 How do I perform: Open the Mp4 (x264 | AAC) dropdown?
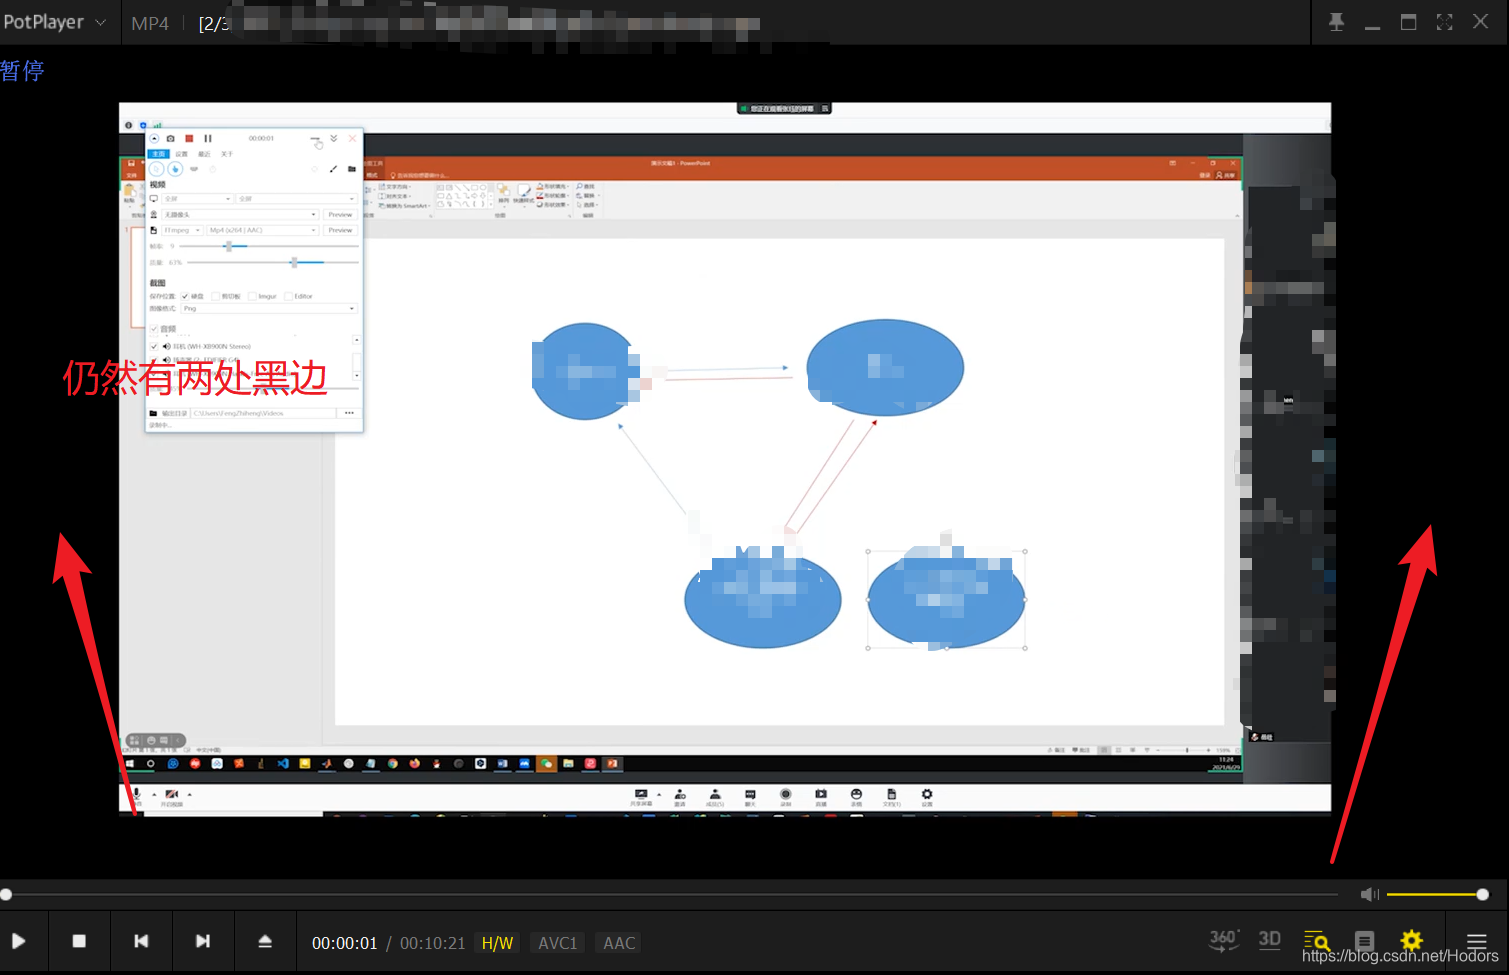pyautogui.click(x=262, y=230)
